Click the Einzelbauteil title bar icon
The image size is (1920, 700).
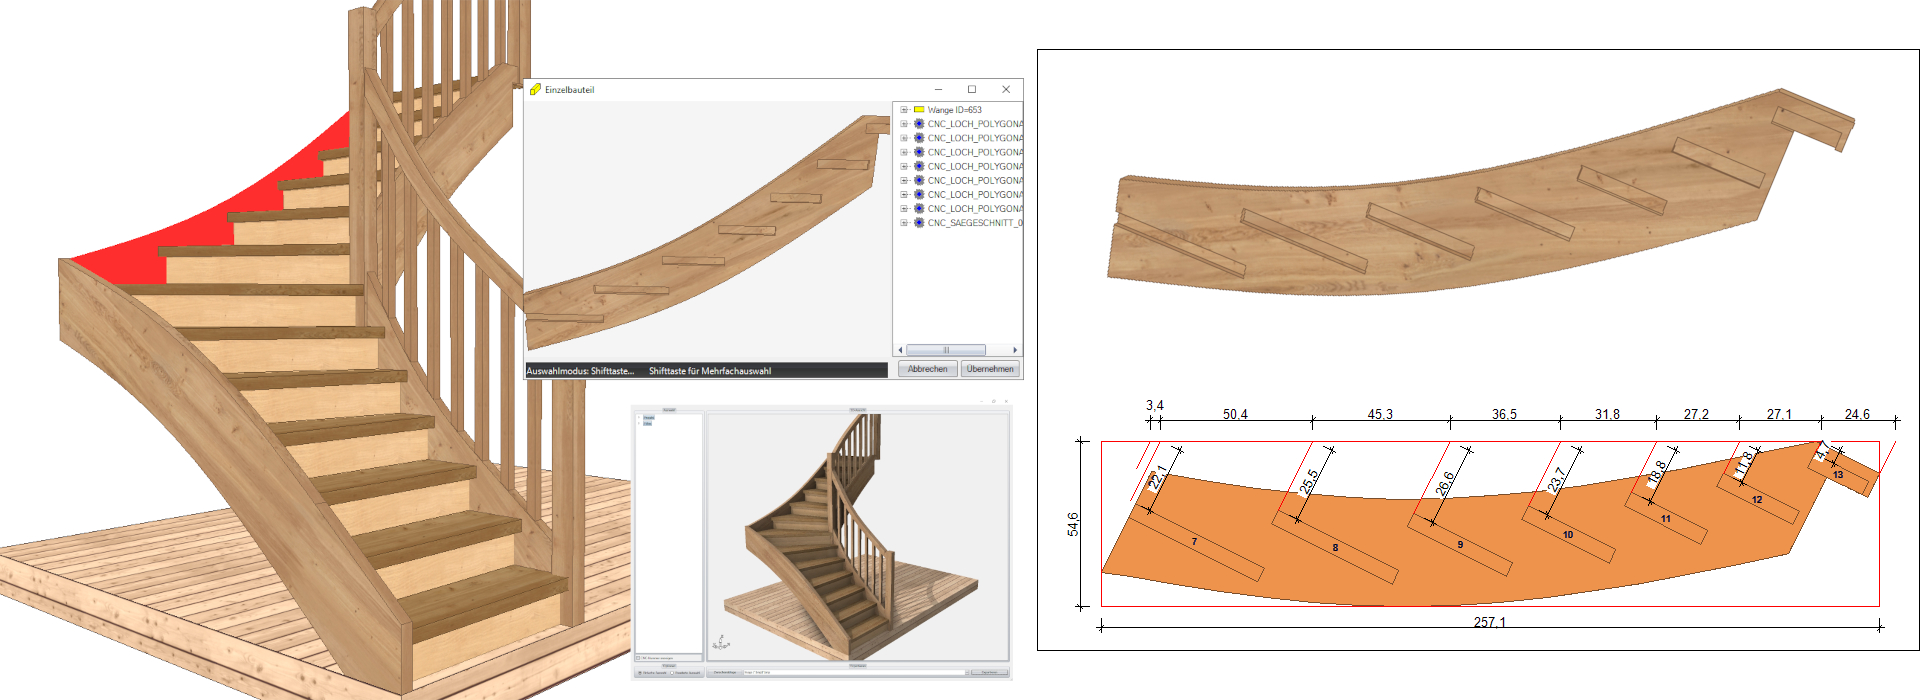click(x=535, y=89)
